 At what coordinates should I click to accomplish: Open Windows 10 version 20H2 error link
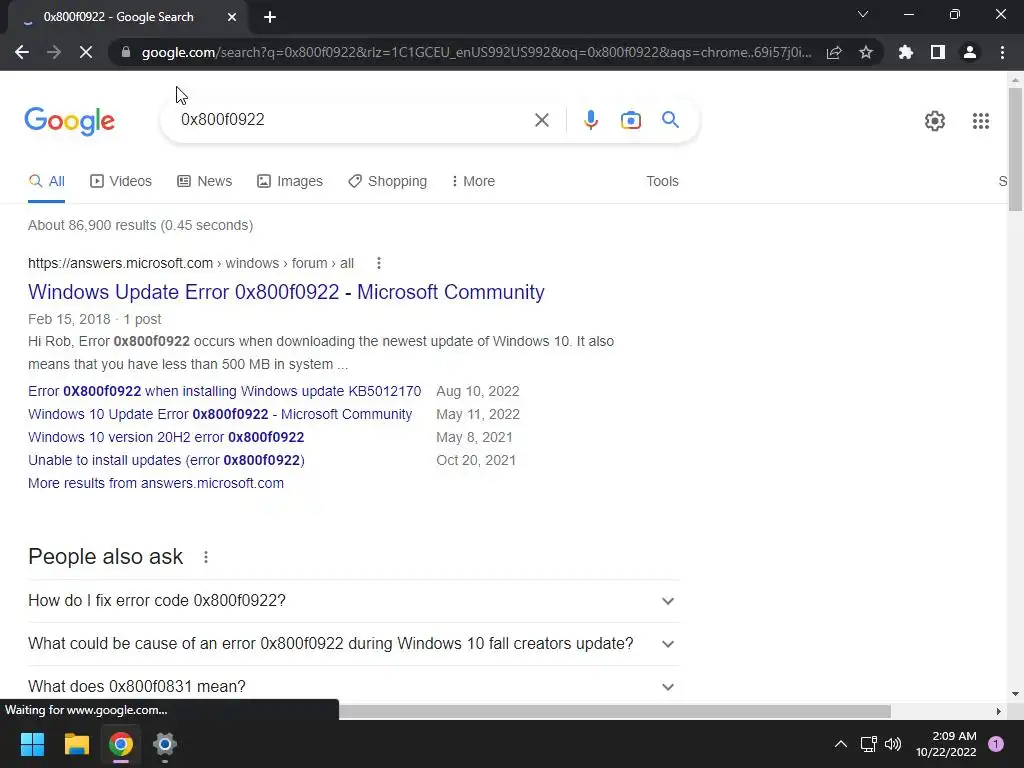[166, 437]
